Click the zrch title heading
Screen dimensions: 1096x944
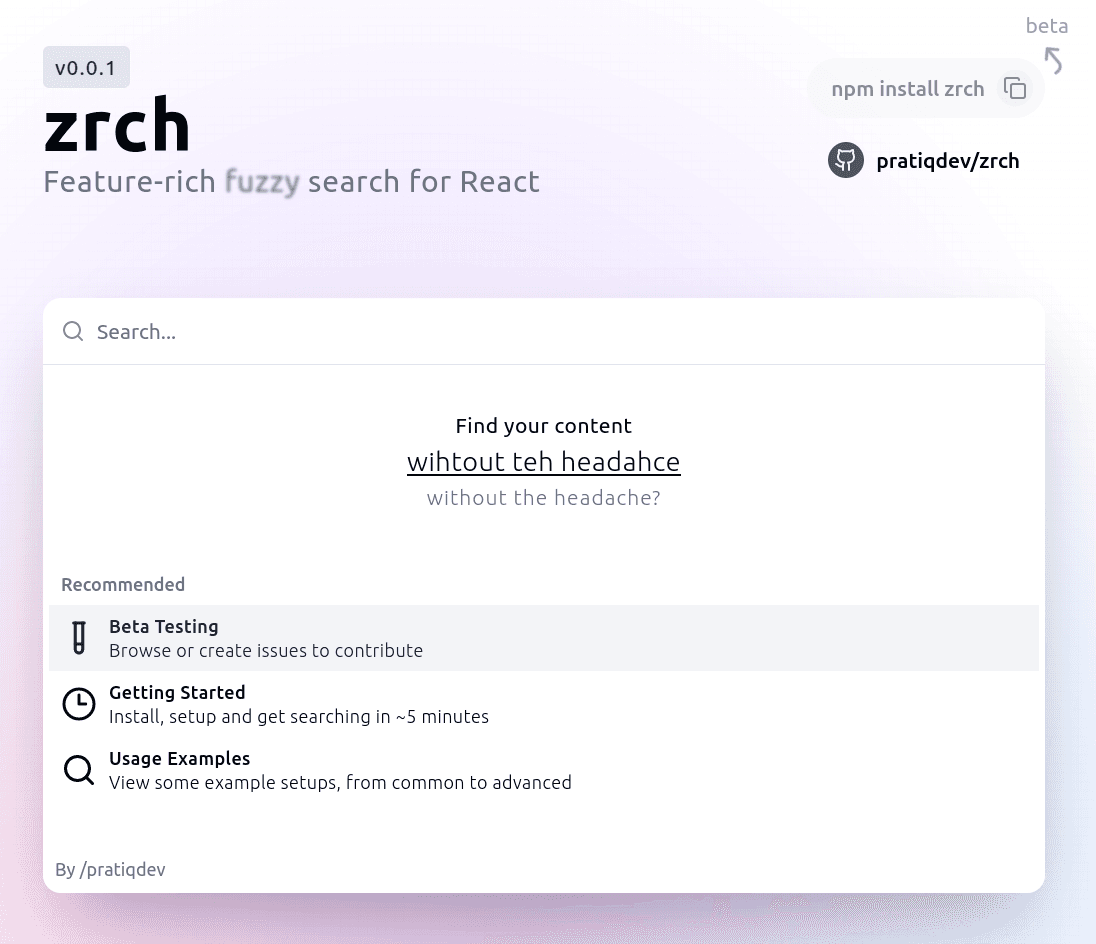pyautogui.click(x=117, y=126)
